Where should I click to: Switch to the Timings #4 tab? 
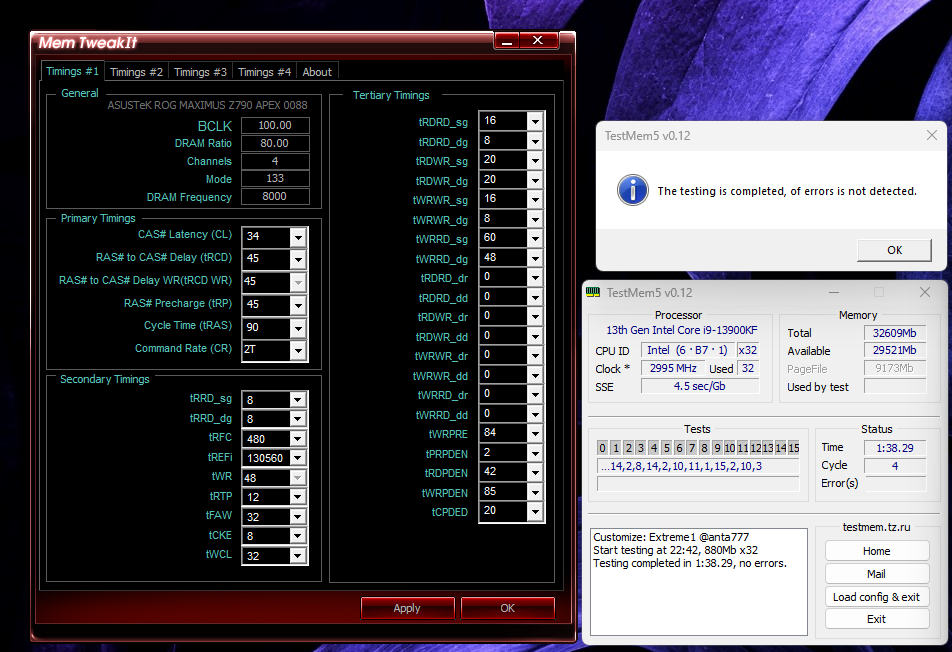point(264,72)
